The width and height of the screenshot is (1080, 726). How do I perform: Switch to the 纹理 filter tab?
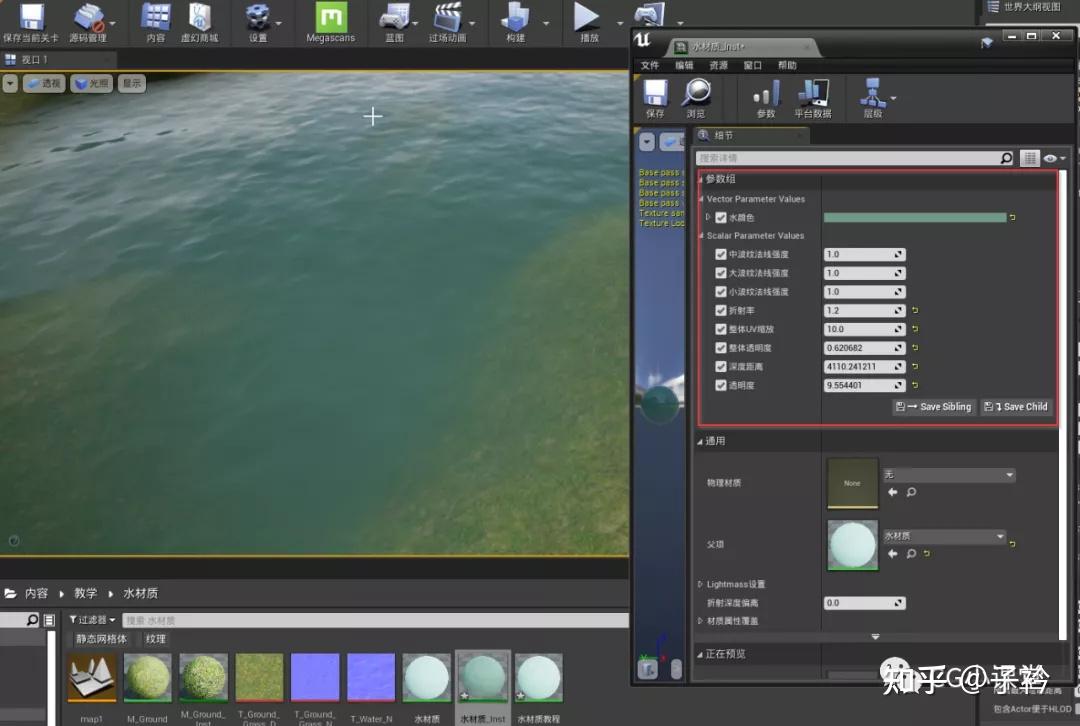tap(154, 638)
